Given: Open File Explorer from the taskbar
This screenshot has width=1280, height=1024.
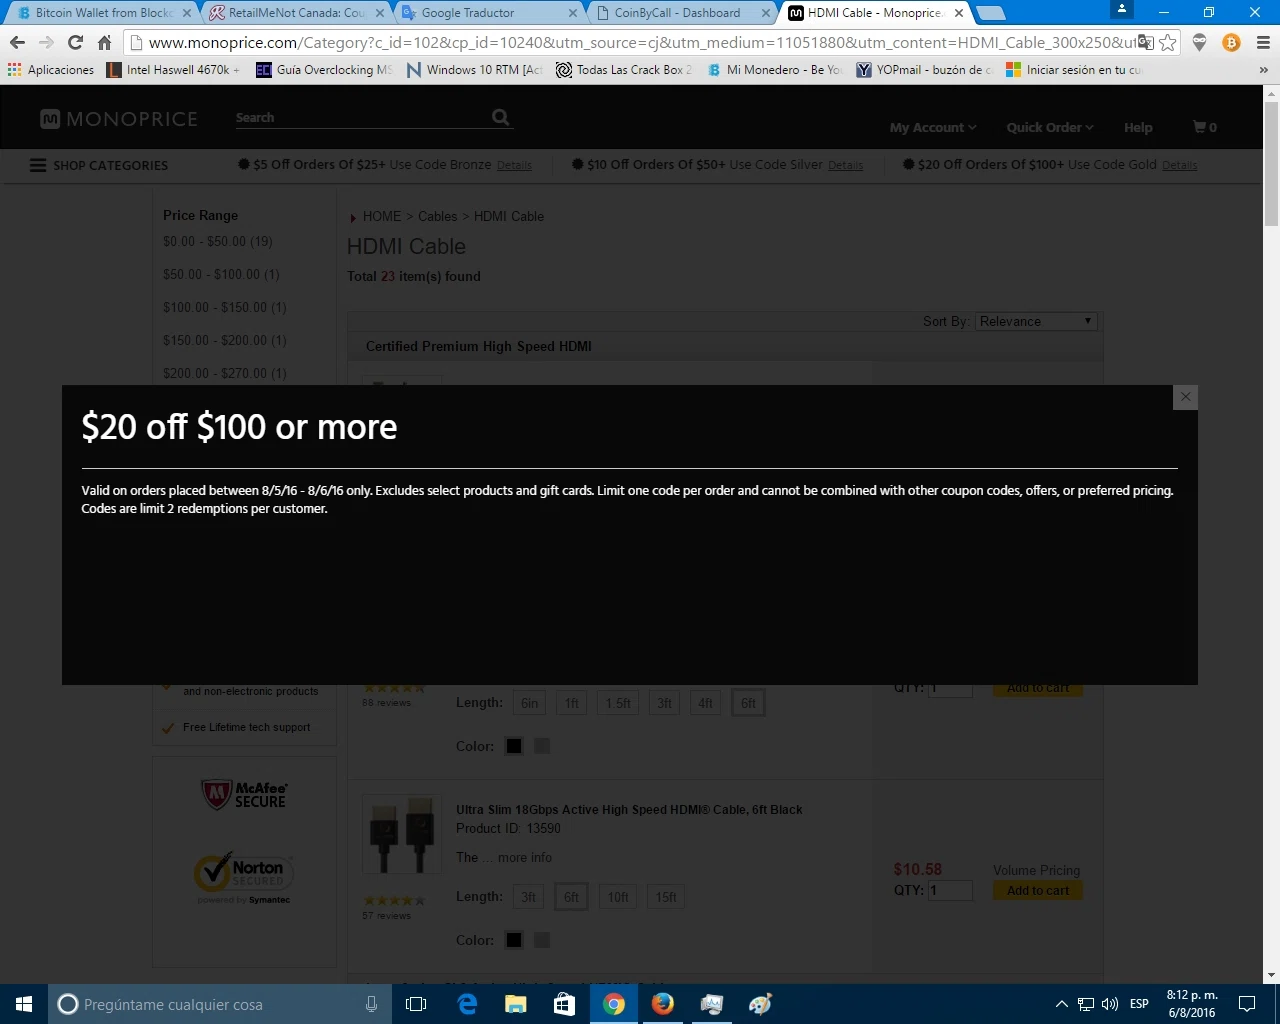Looking at the screenshot, I should (515, 1004).
